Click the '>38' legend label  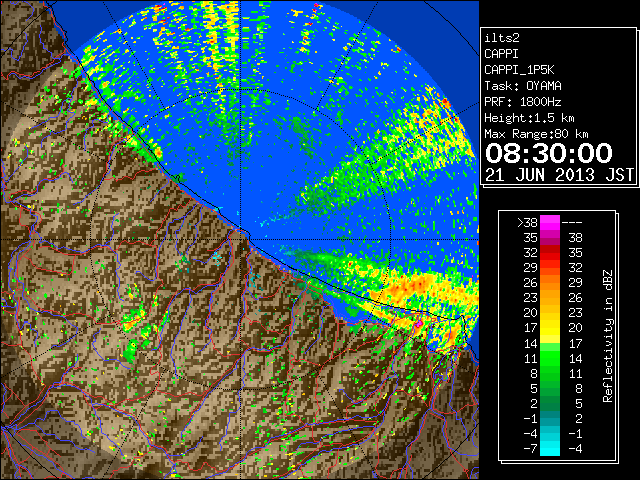[x=527, y=223]
